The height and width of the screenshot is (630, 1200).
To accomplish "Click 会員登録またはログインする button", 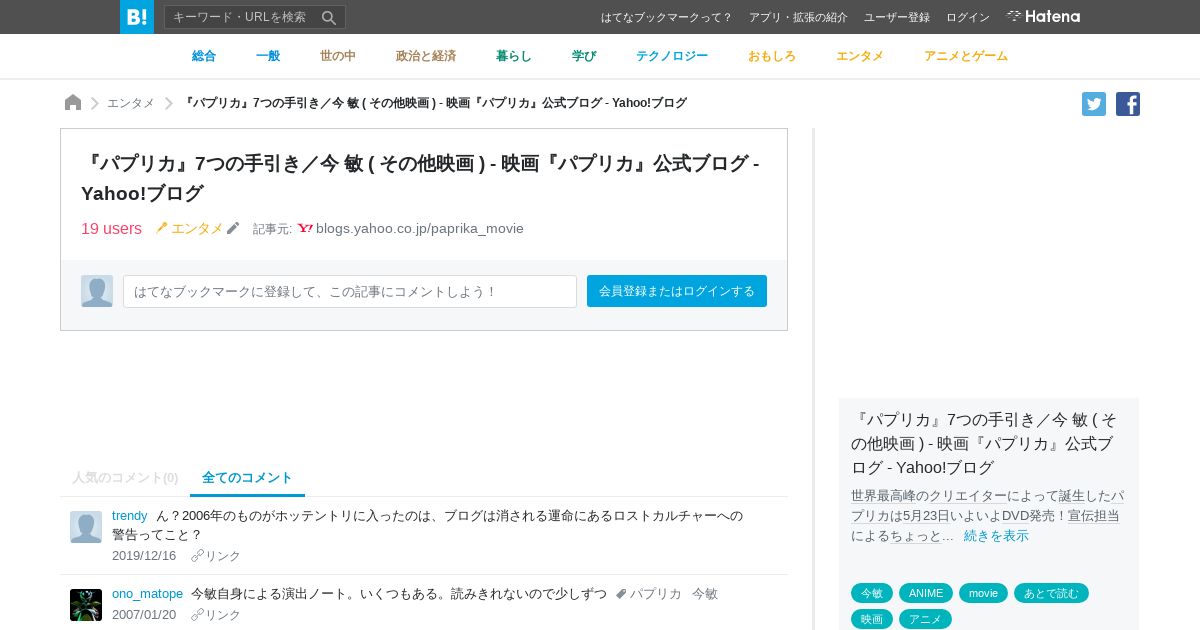I will pyautogui.click(x=677, y=291).
